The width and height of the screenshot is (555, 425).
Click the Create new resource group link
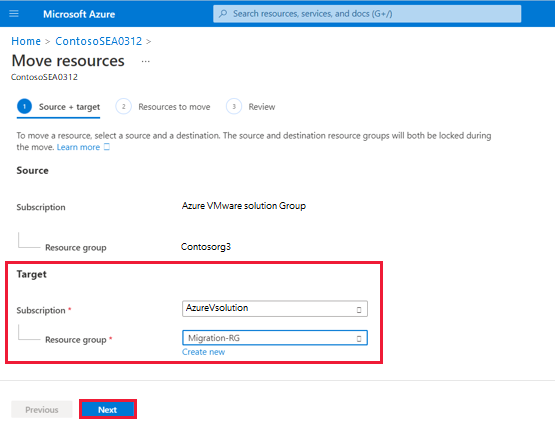204,352
